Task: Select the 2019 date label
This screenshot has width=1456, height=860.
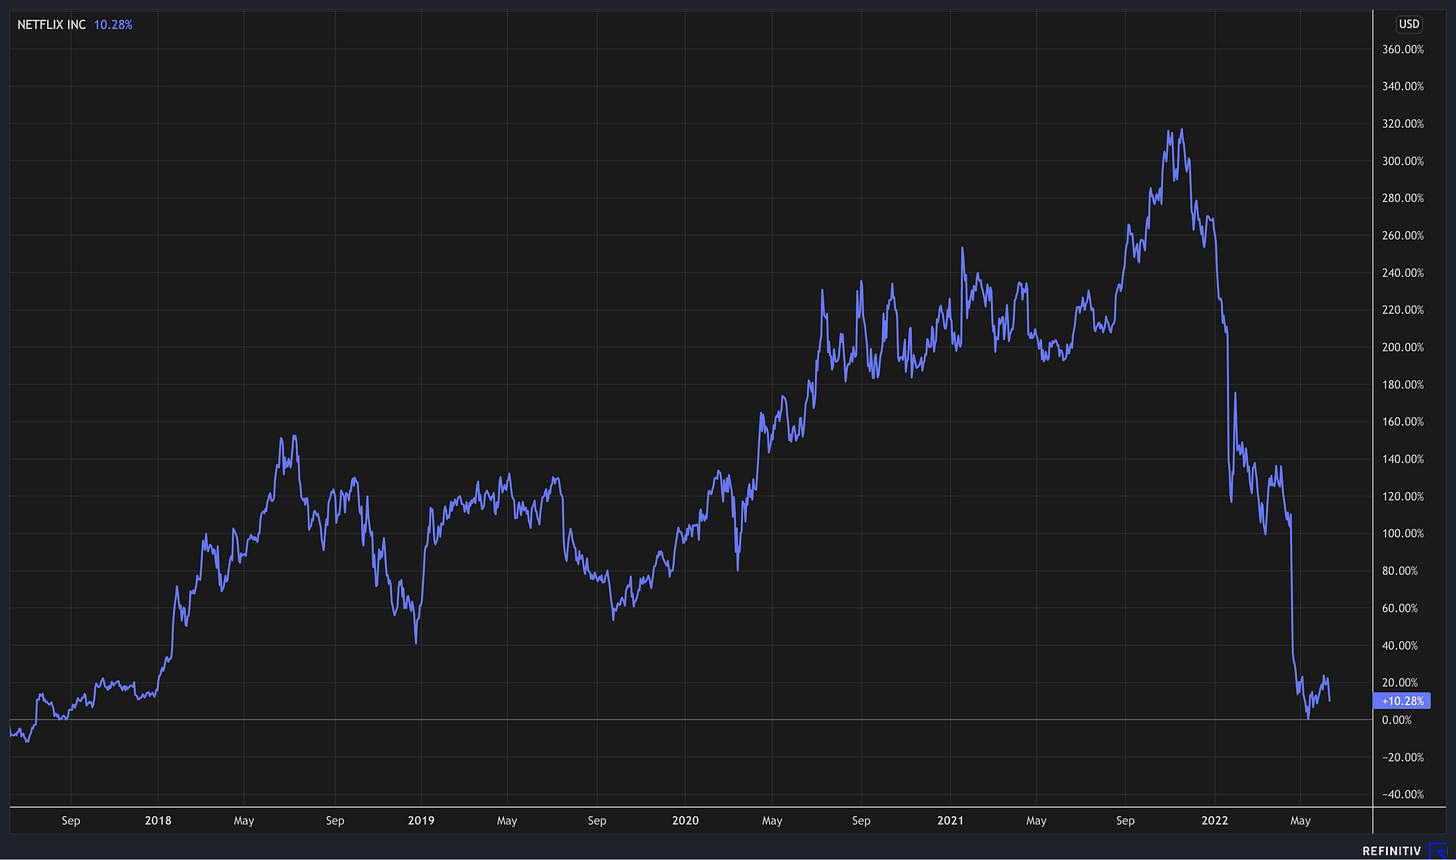Action: tap(421, 821)
